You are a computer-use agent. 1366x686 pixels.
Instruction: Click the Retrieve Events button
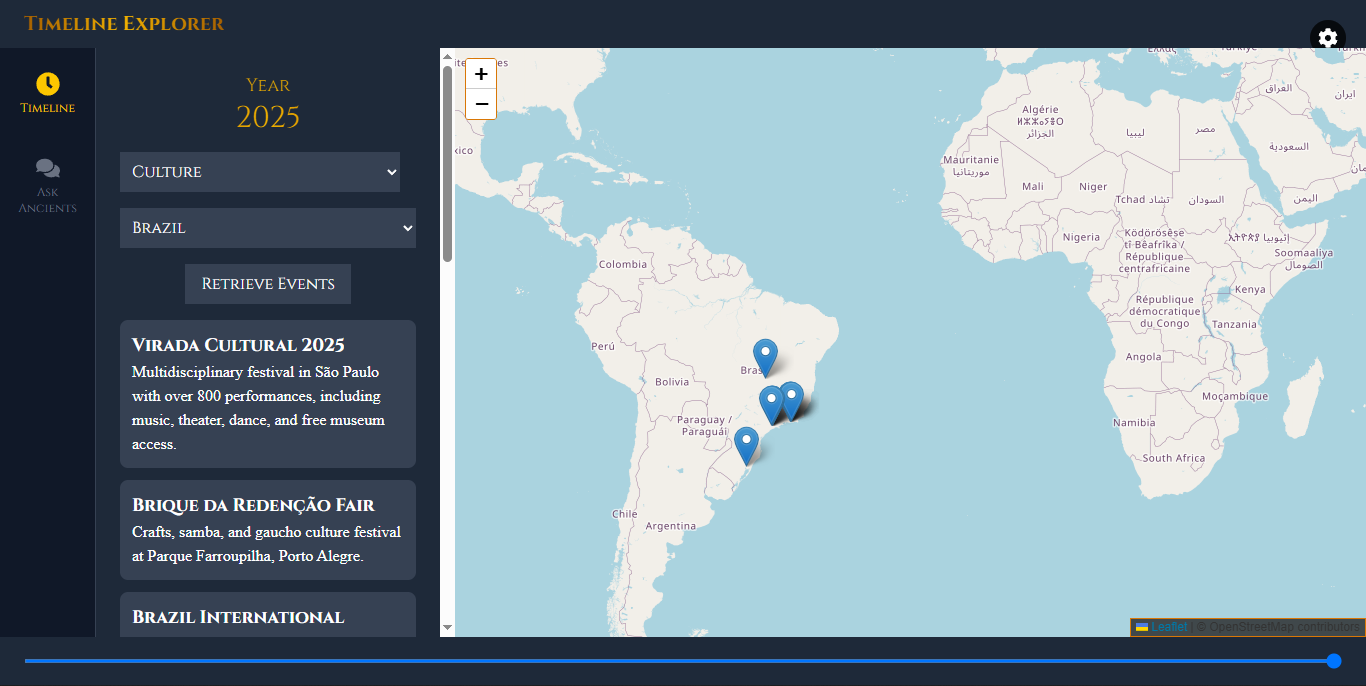tap(268, 284)
